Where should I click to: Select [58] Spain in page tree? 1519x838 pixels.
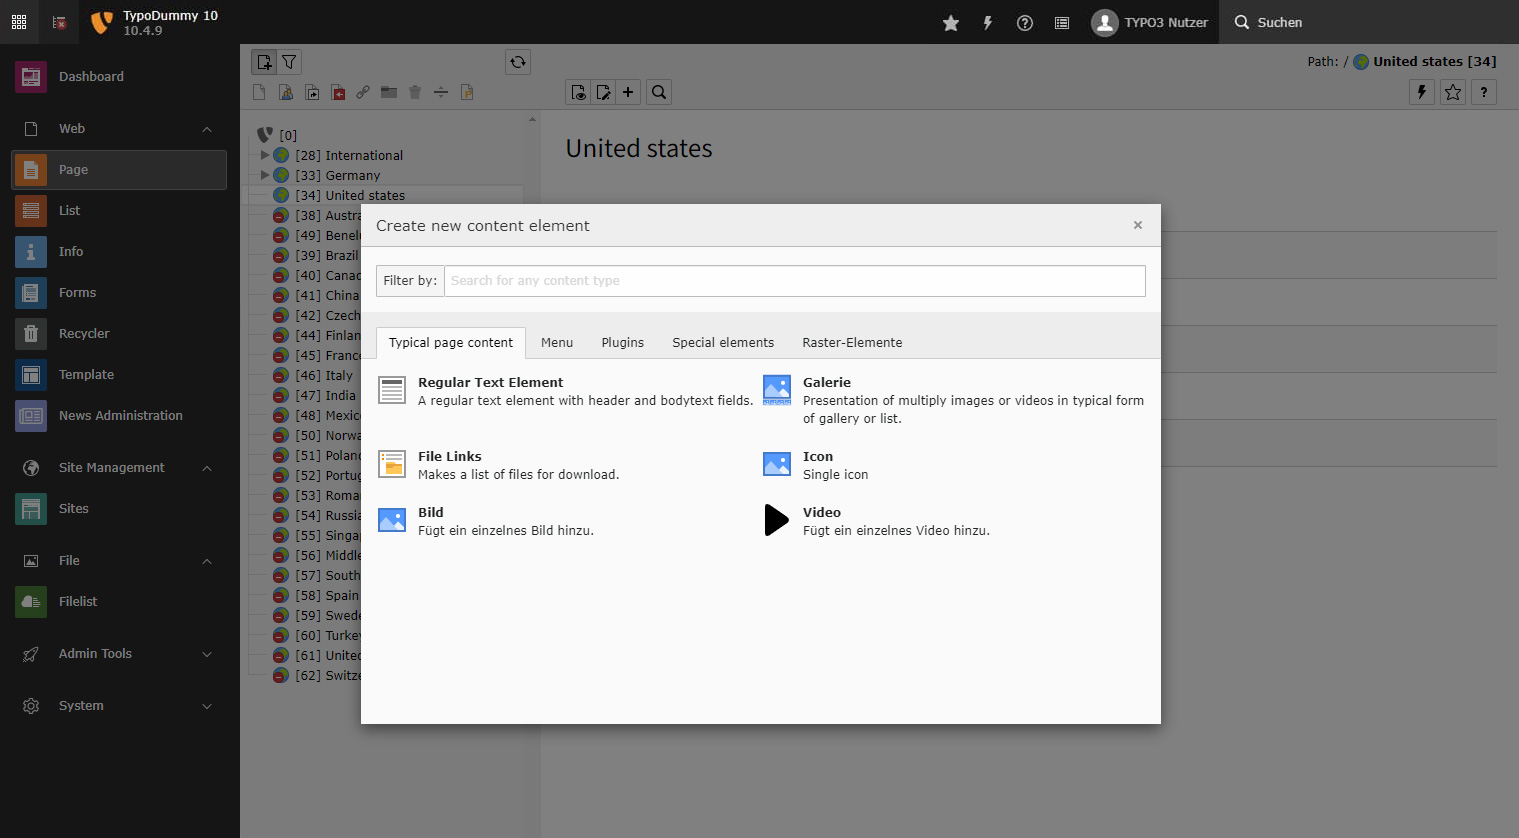pos(327,596)
